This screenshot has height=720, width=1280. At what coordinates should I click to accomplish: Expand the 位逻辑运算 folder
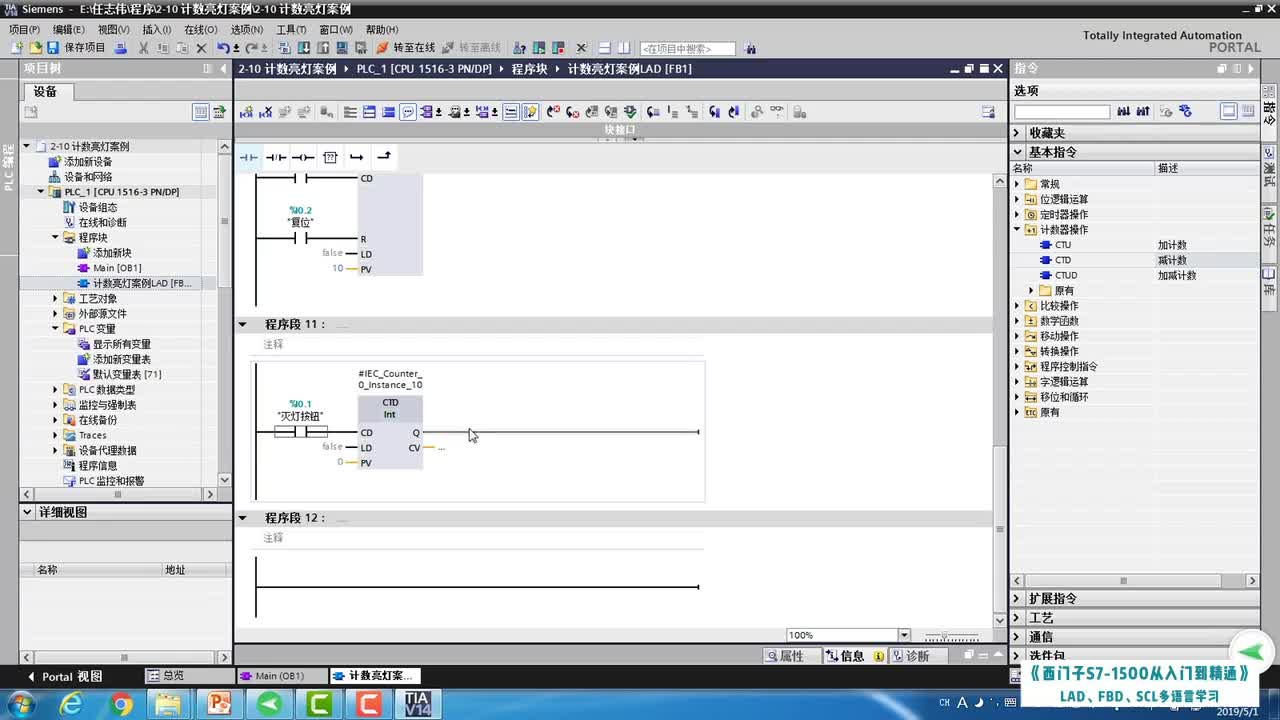point(1018,199)
